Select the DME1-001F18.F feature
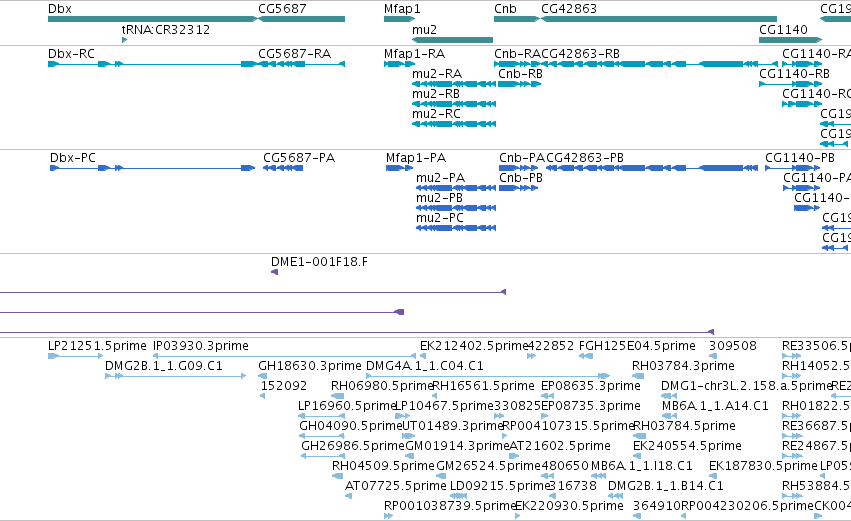Viewport: 851px width, 521px height. click(x=275, y=272)
